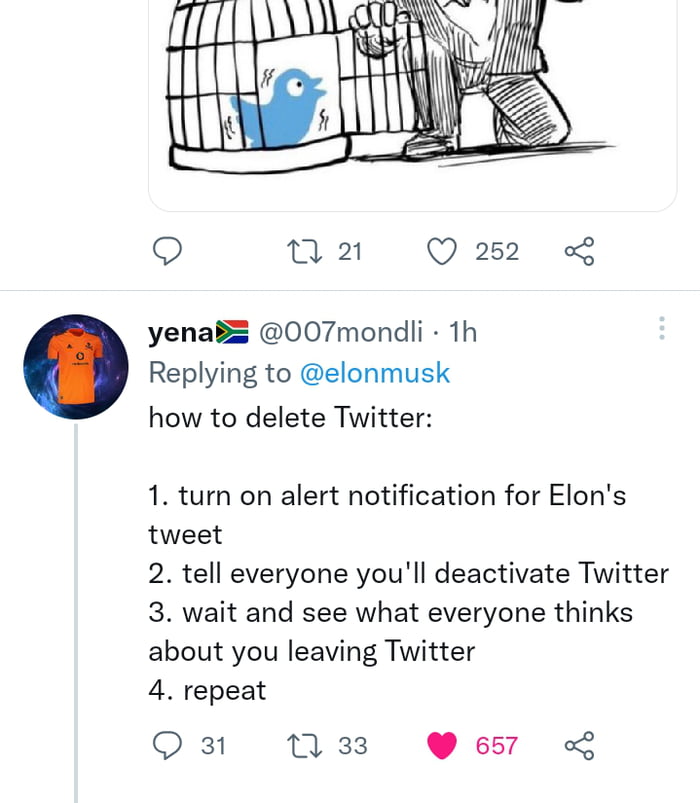Unlike yena's tweet via the pink heart
The width and height of the screenshot is (700, 803).
pos(443,745)
